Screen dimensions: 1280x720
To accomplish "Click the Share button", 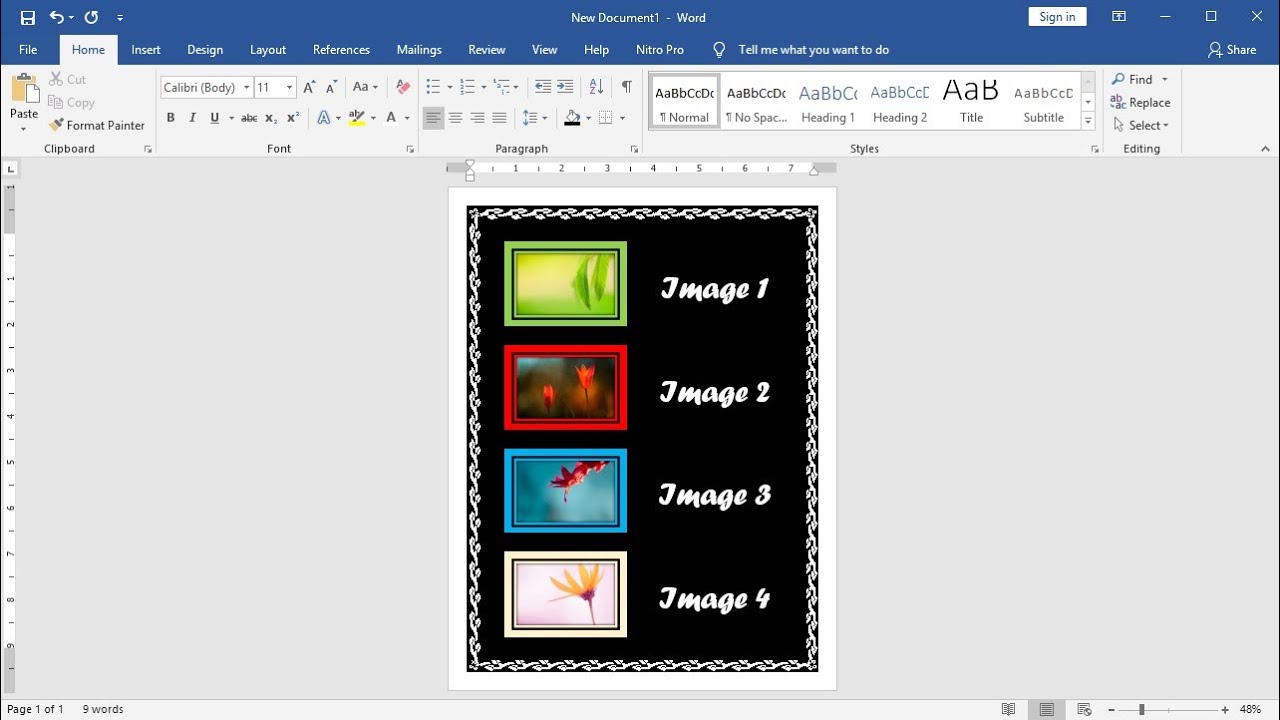I will (1232, 49).
